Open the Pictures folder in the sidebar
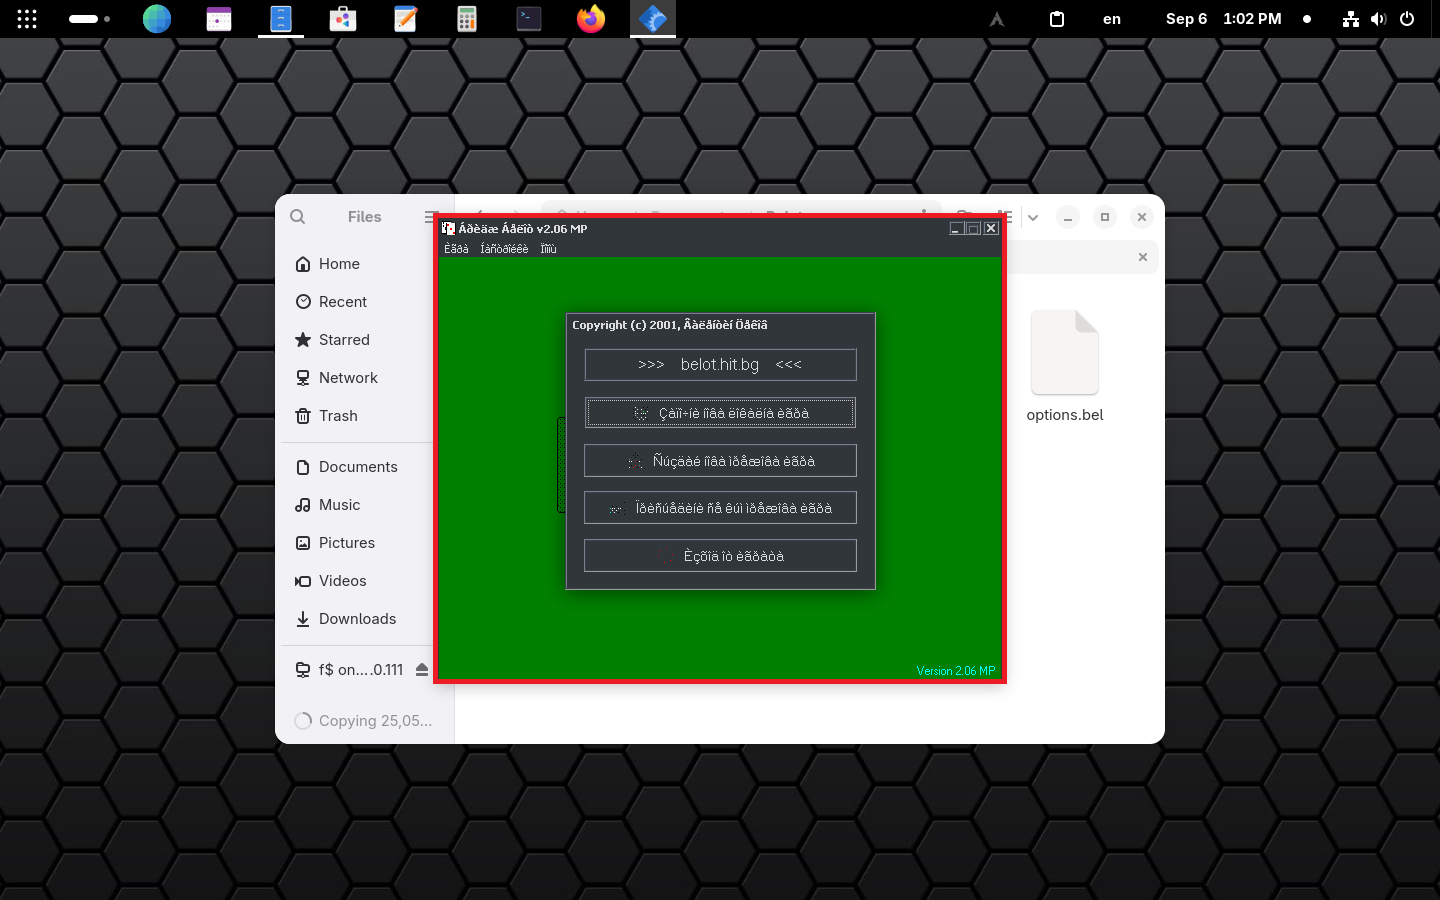 tap(364, 543)
